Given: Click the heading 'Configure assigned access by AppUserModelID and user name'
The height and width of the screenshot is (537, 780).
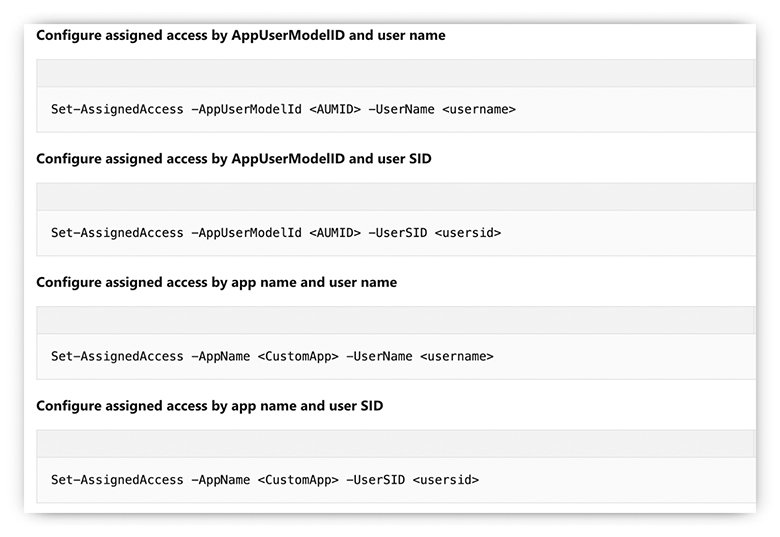Looking at the screenshot, I should point(240,35).
